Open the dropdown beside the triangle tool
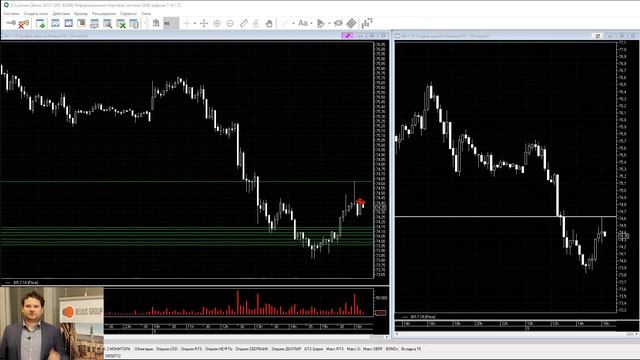Screen dimensions: 640x360 (x=329, y=23)
